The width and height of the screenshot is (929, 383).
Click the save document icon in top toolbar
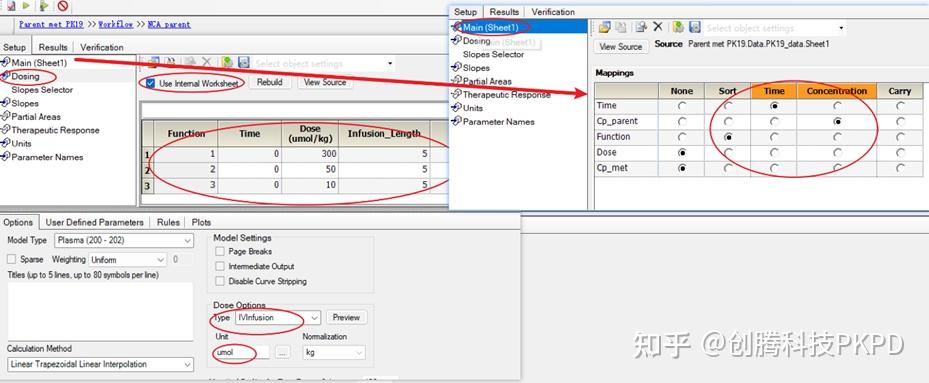tap(11, 6)
